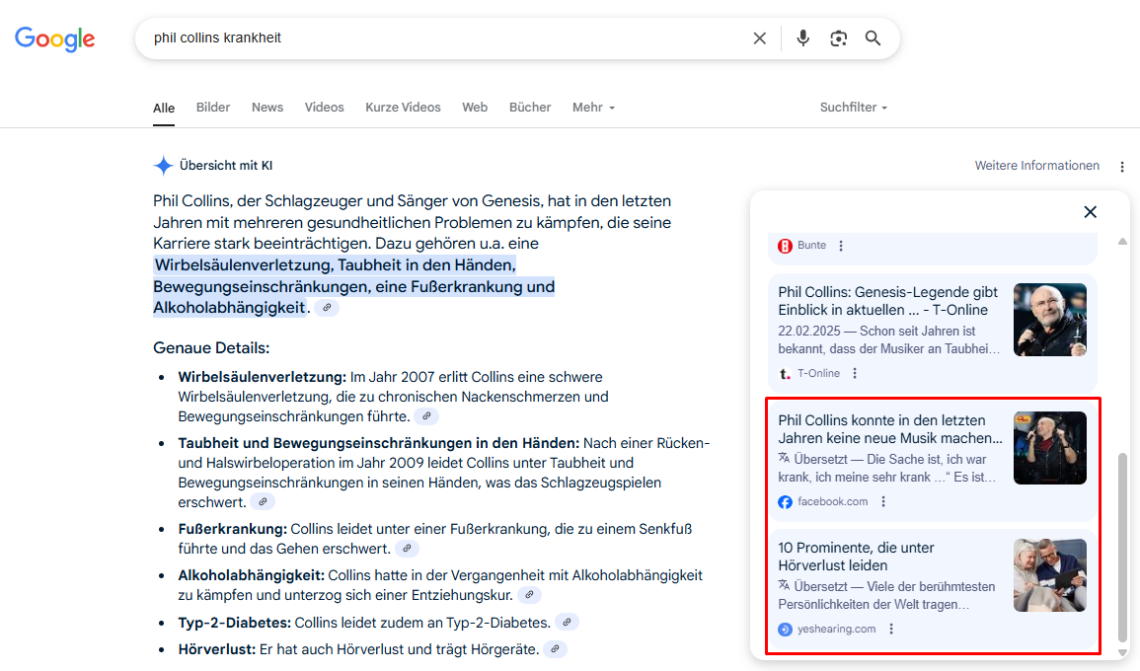
Task: Switch to the Videos tab
Action: (324, 107)
